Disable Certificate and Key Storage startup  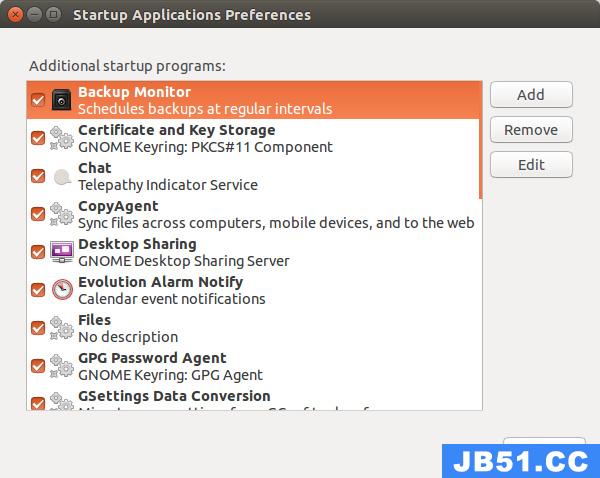point(38,138)
